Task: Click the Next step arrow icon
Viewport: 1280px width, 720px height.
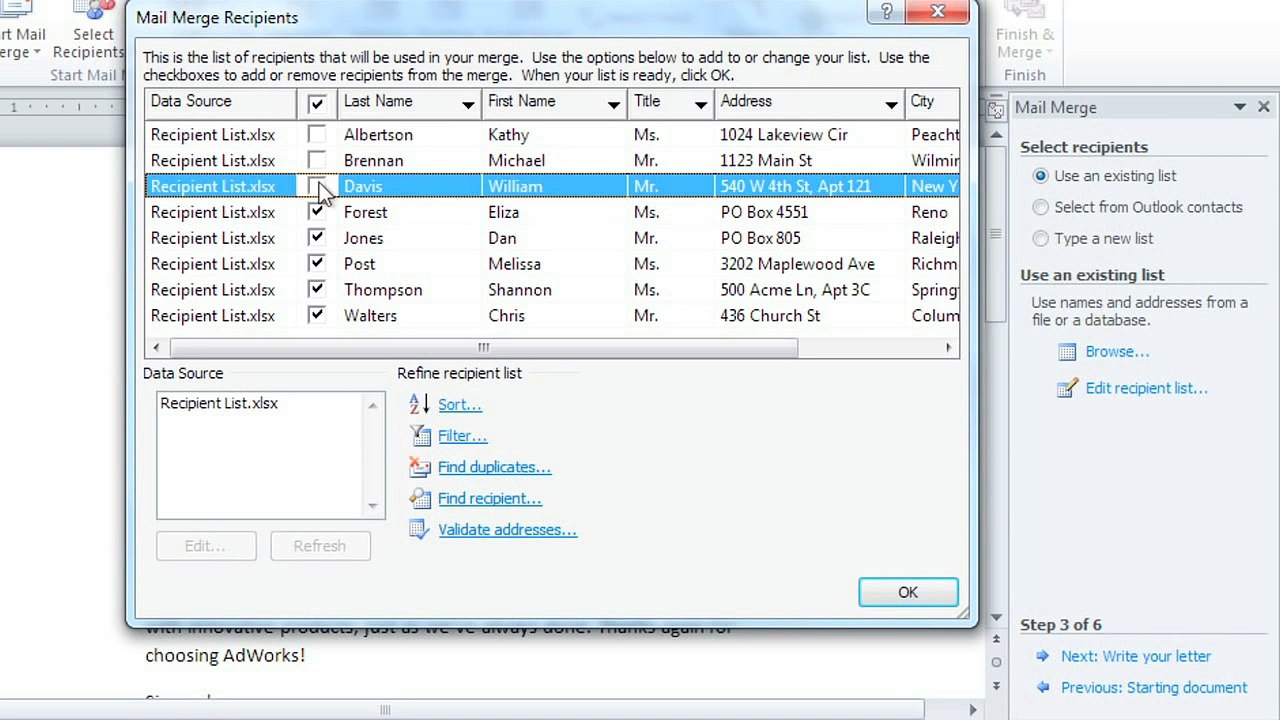Action: click(1043, 656)
